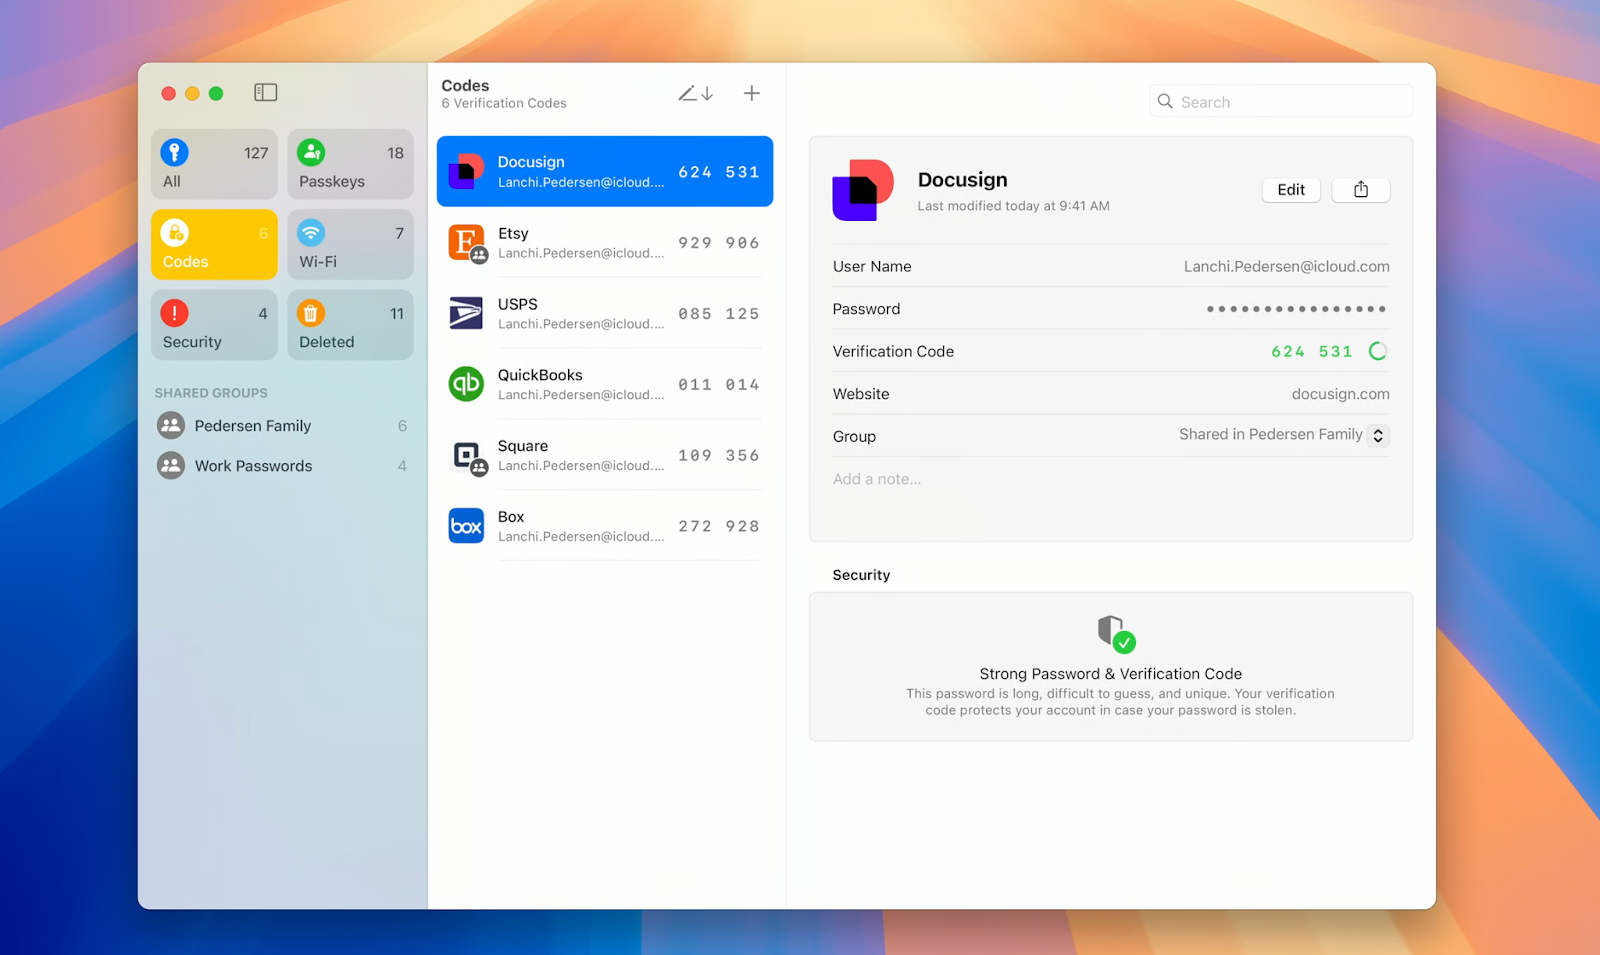
Task: Click the share icon button
Action: coord(1361,190)
